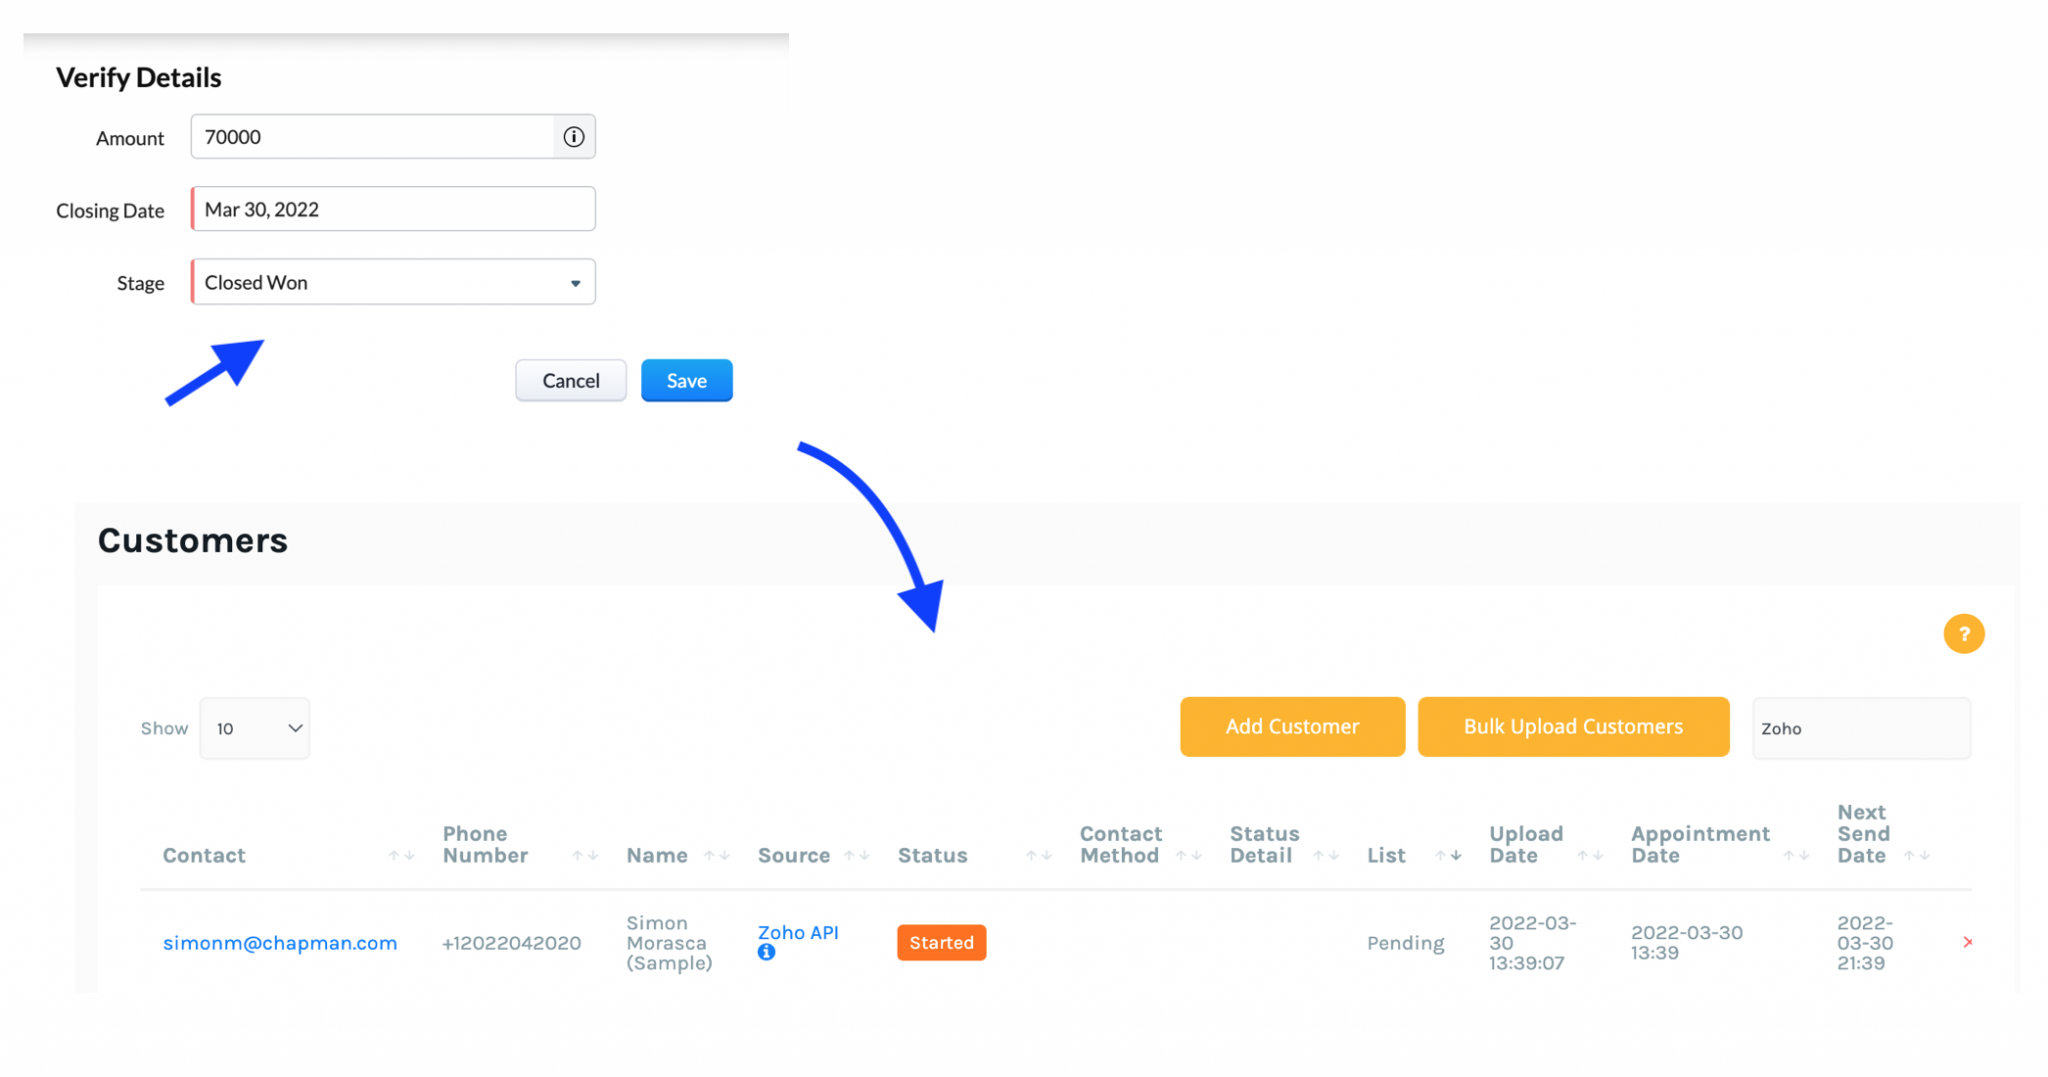Click the Zoho search box
Image resolution: width=2048 pixels, height=1077 pixels.
point(1861,728)
